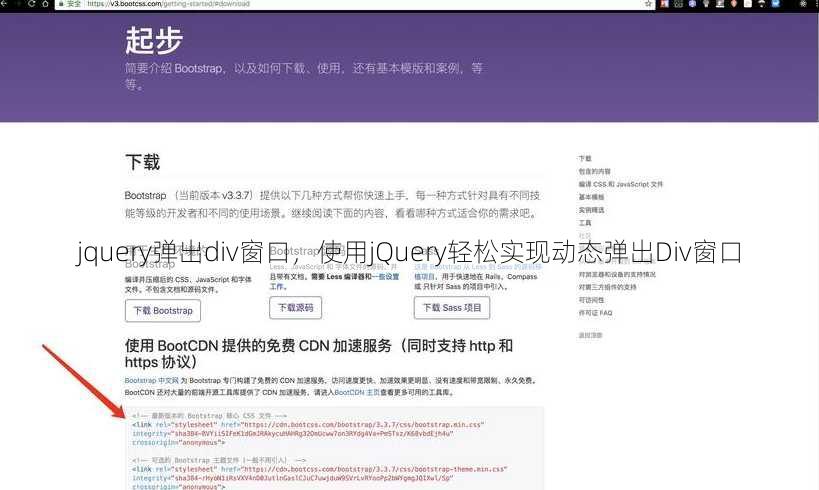Open the Bootstrap 中文网 link

(x=151, y=380)
